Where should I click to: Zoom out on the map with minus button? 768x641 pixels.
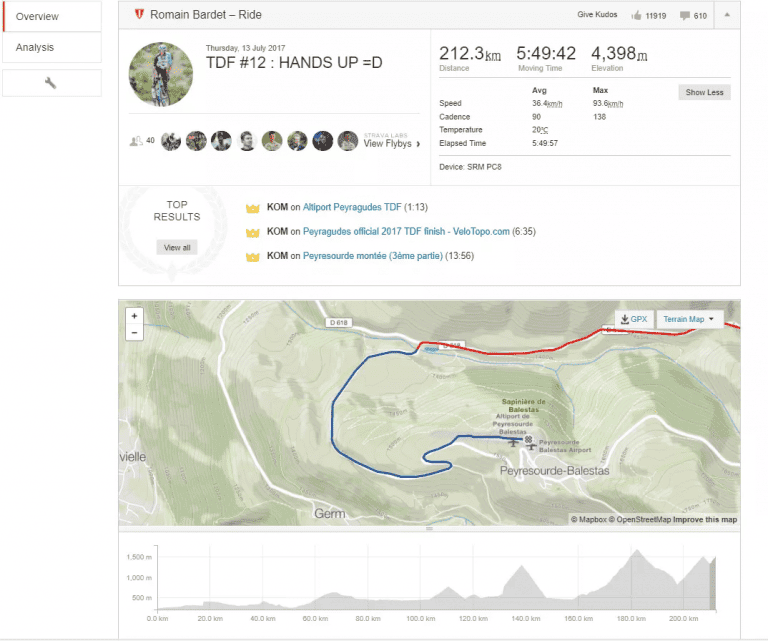click(135, 332)
